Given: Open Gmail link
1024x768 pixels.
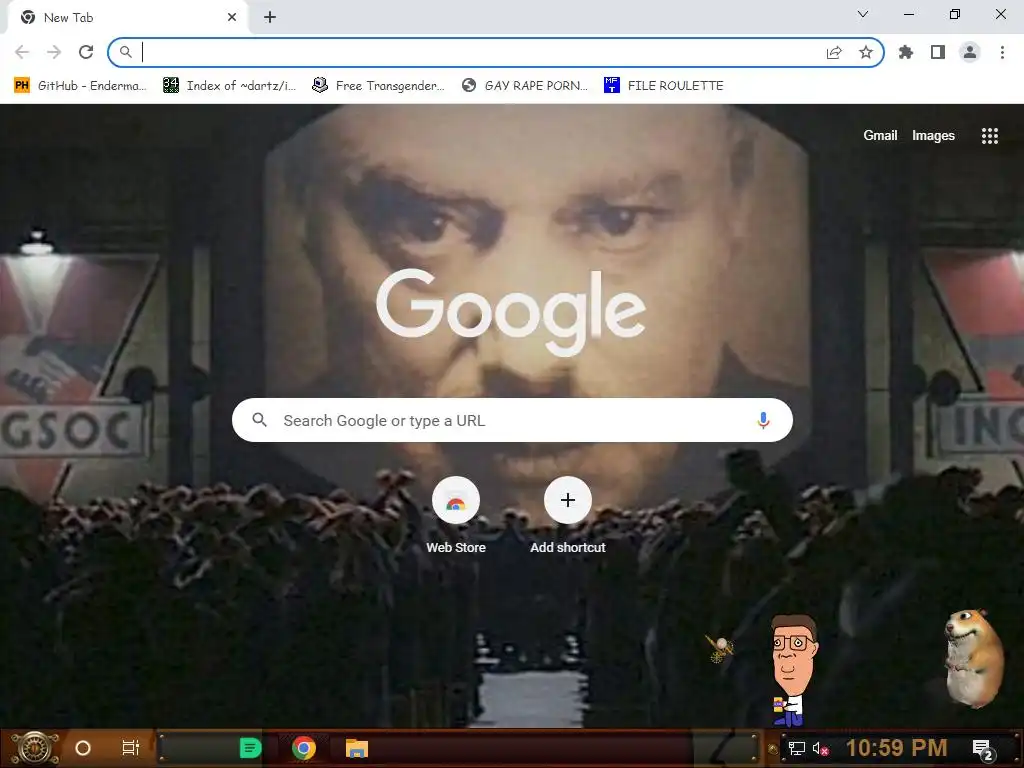Looking at the screenshot, I should point(880,135).
